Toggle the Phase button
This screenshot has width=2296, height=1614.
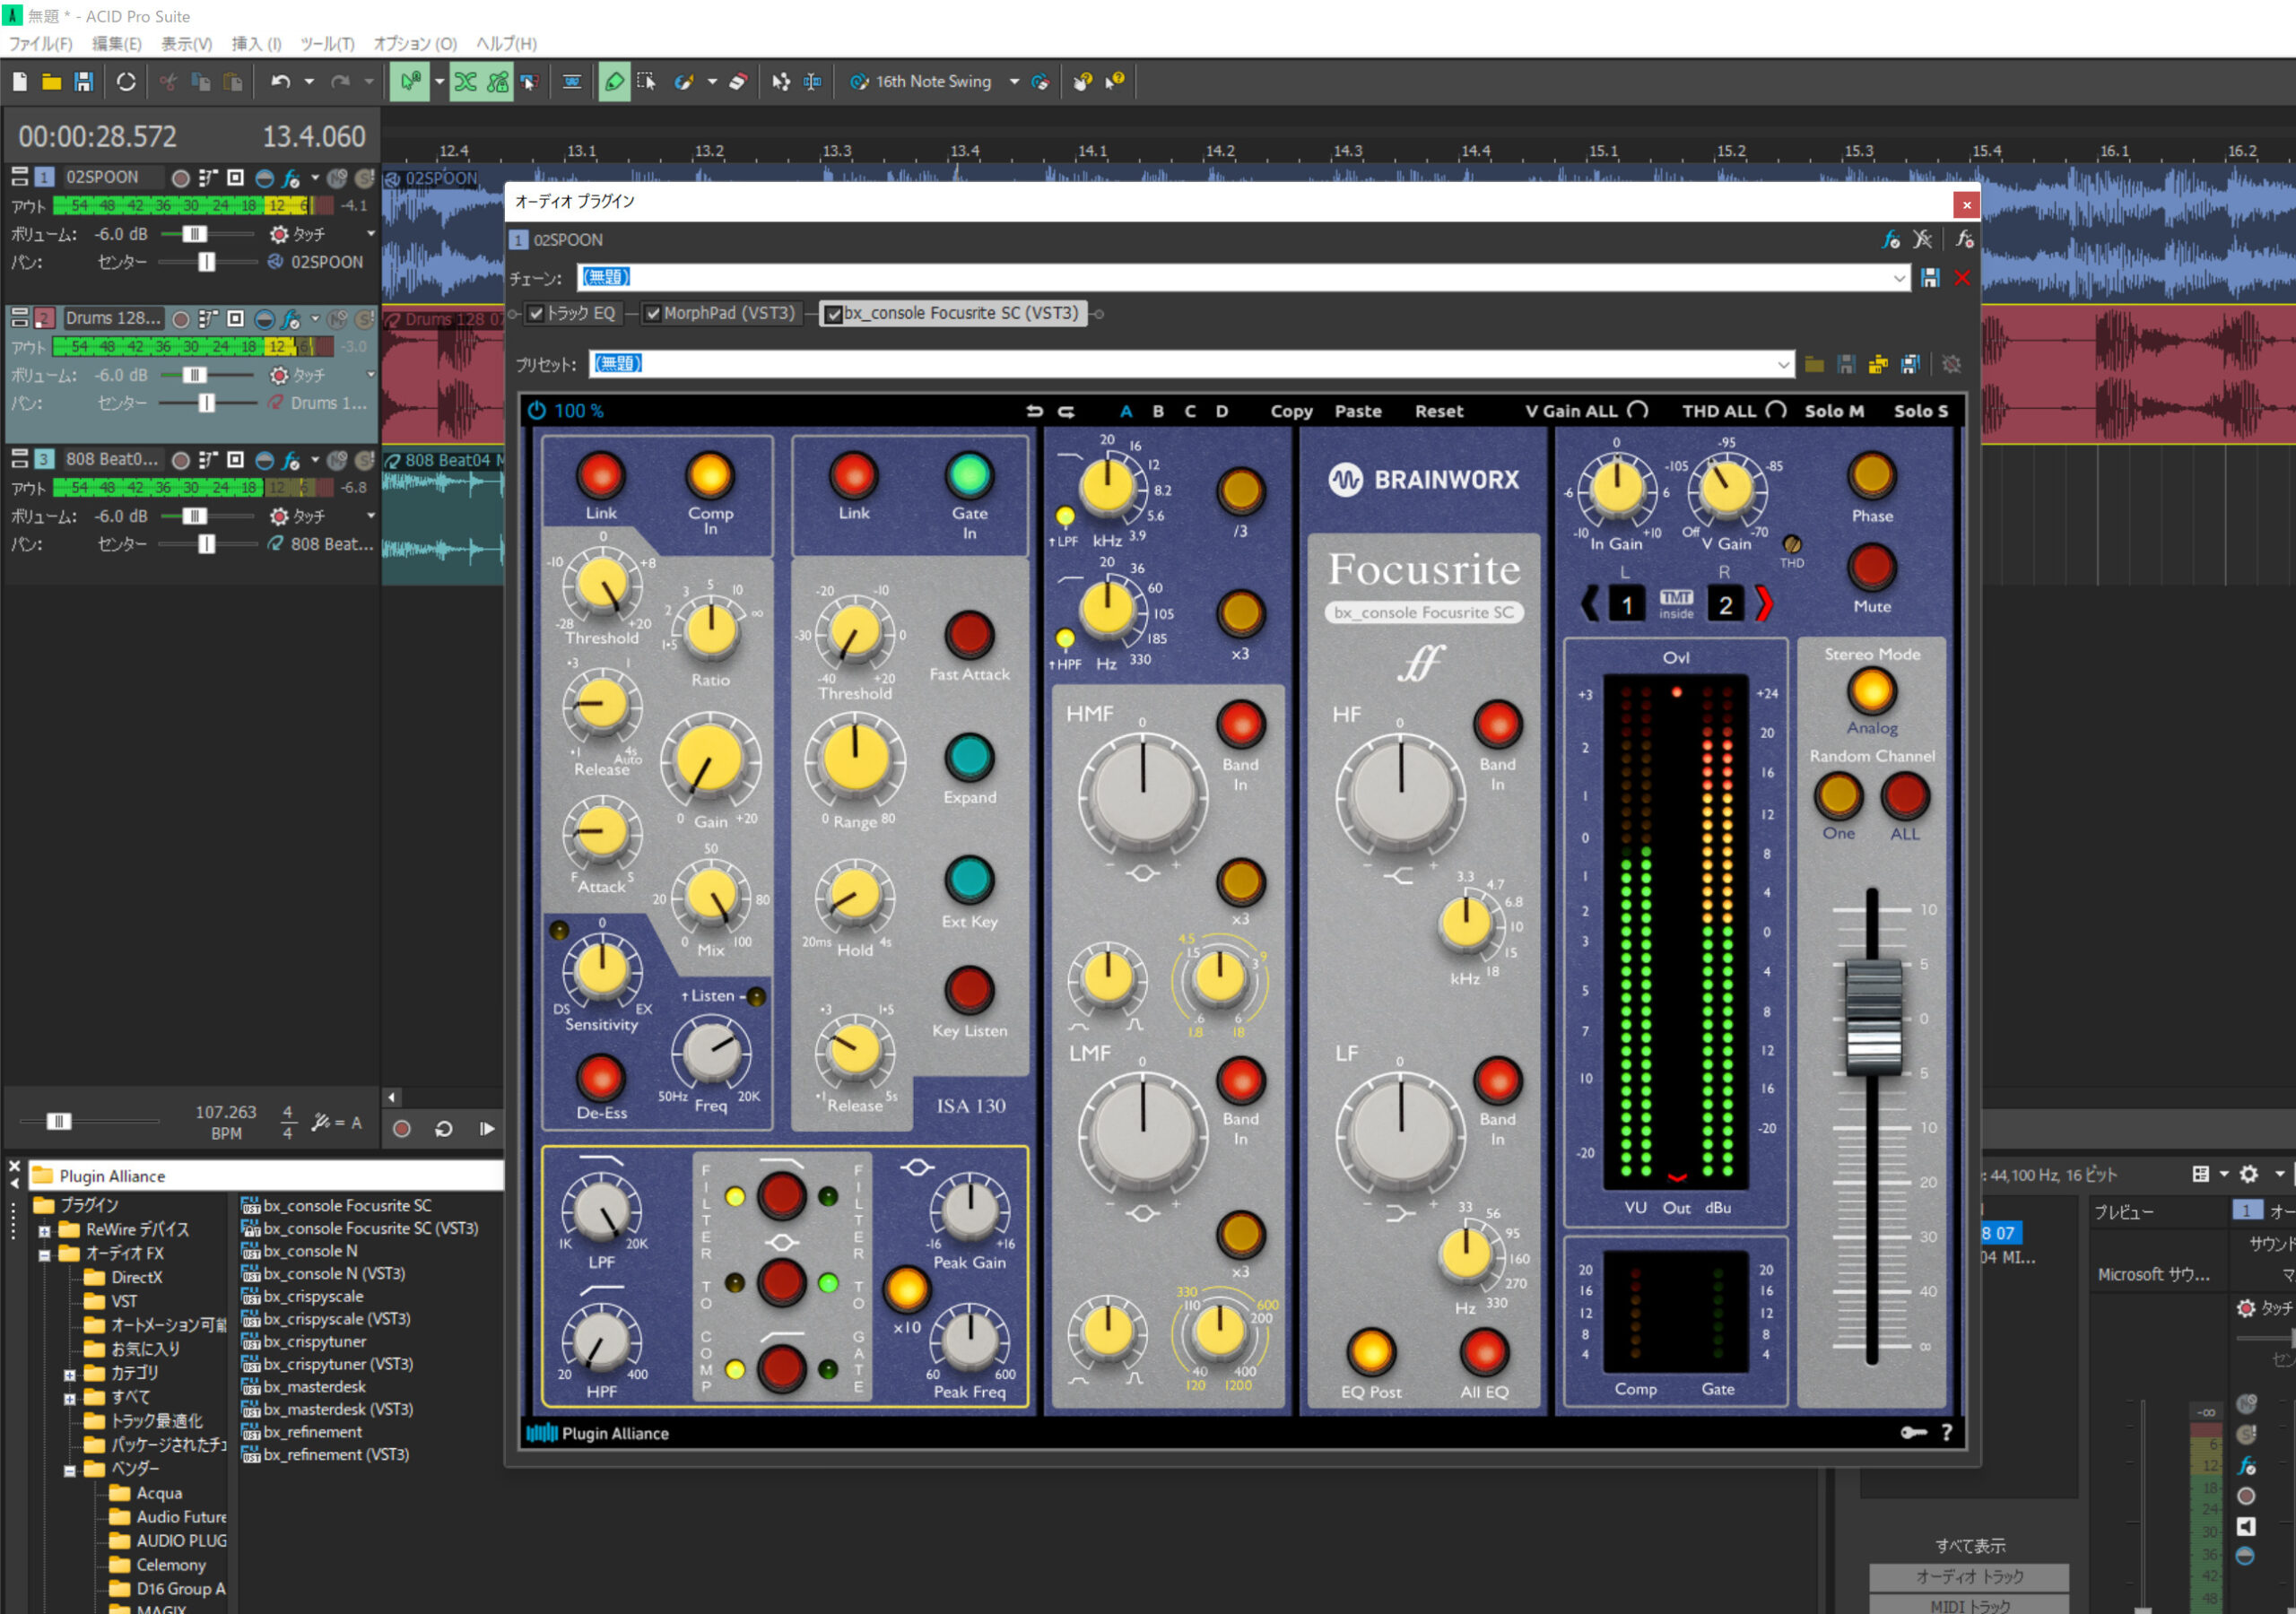(x=1872, y=476)
